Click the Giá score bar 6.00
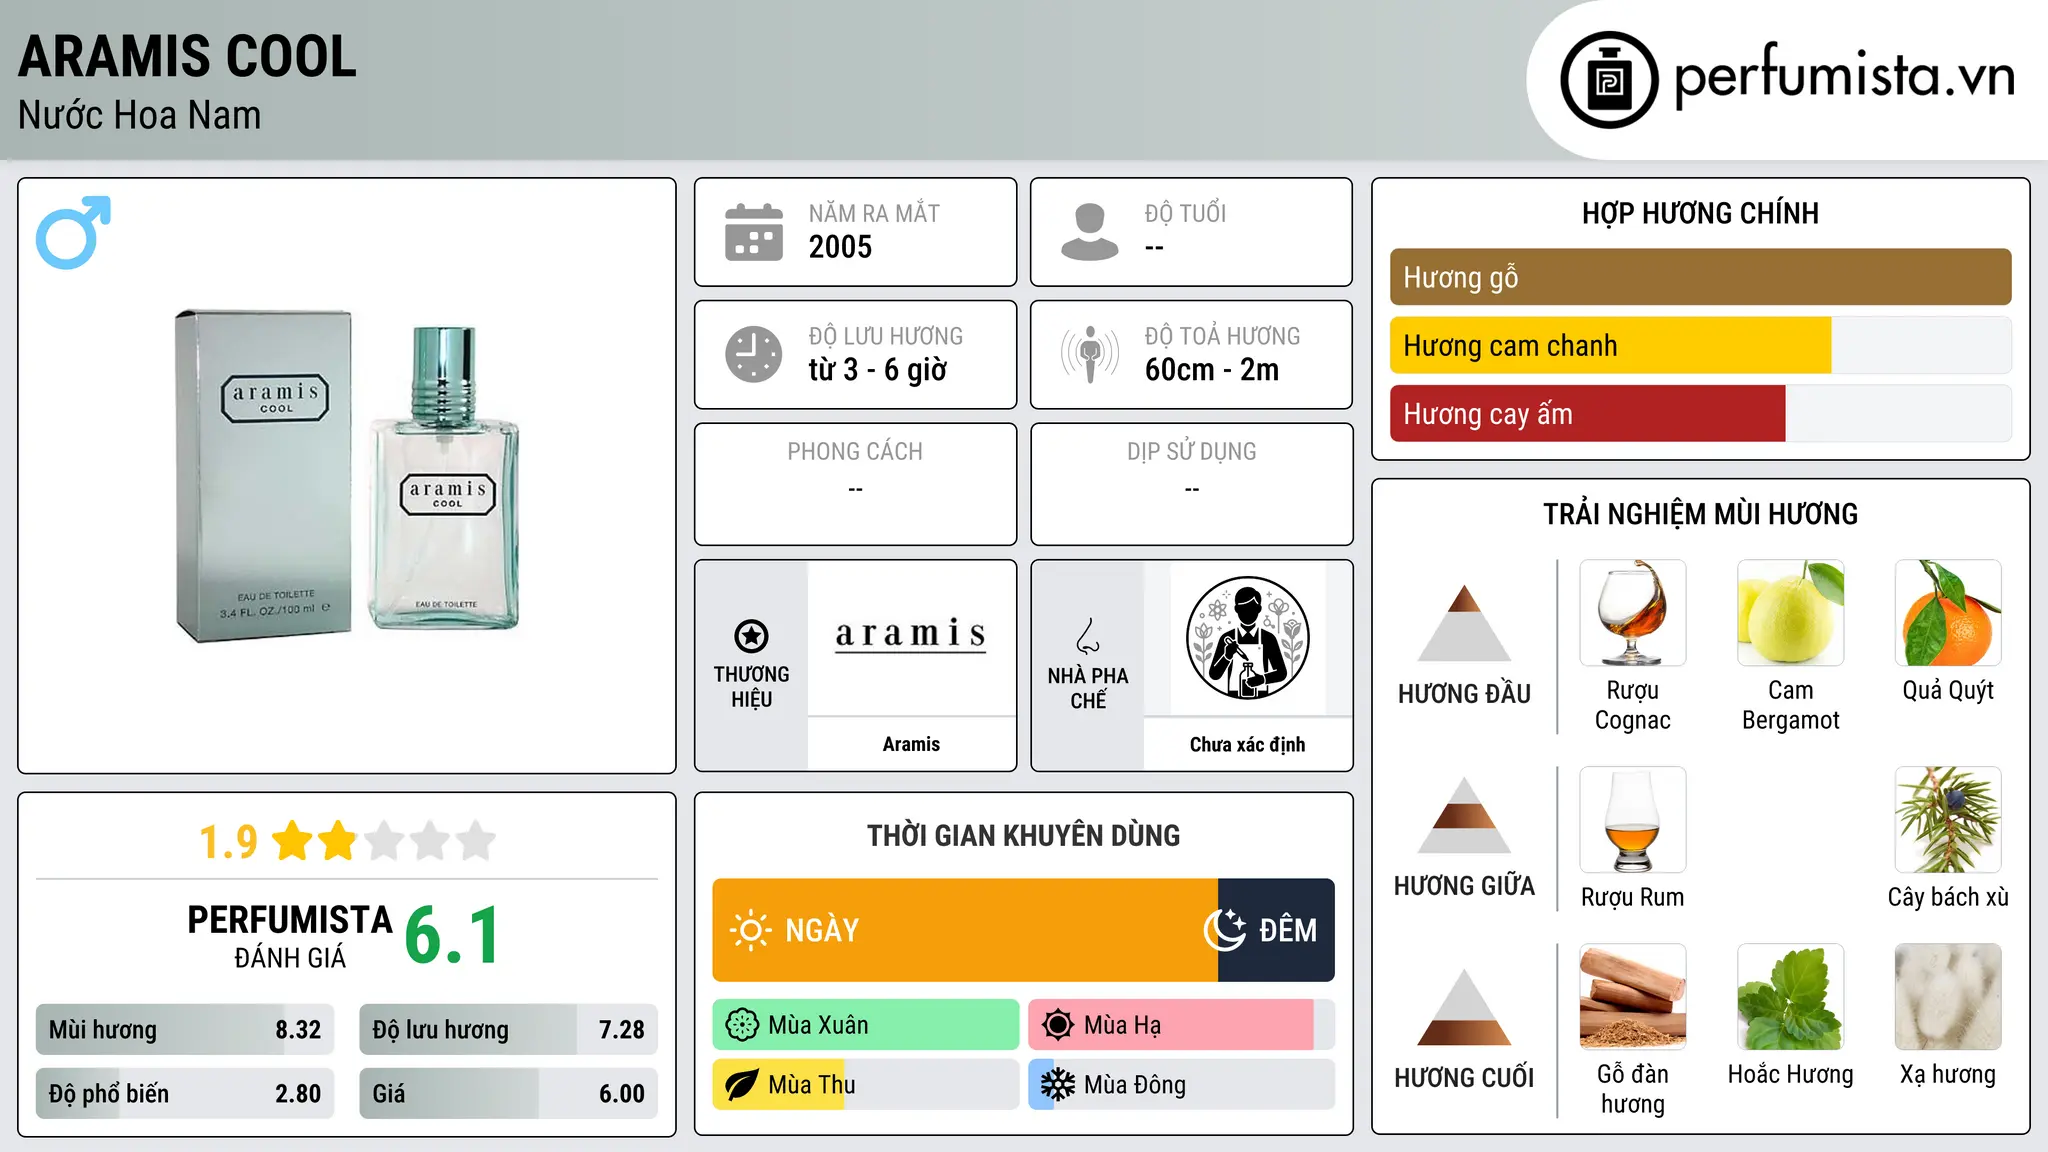Viewport: 2048px width, 1152px height. click(508, 1094)
